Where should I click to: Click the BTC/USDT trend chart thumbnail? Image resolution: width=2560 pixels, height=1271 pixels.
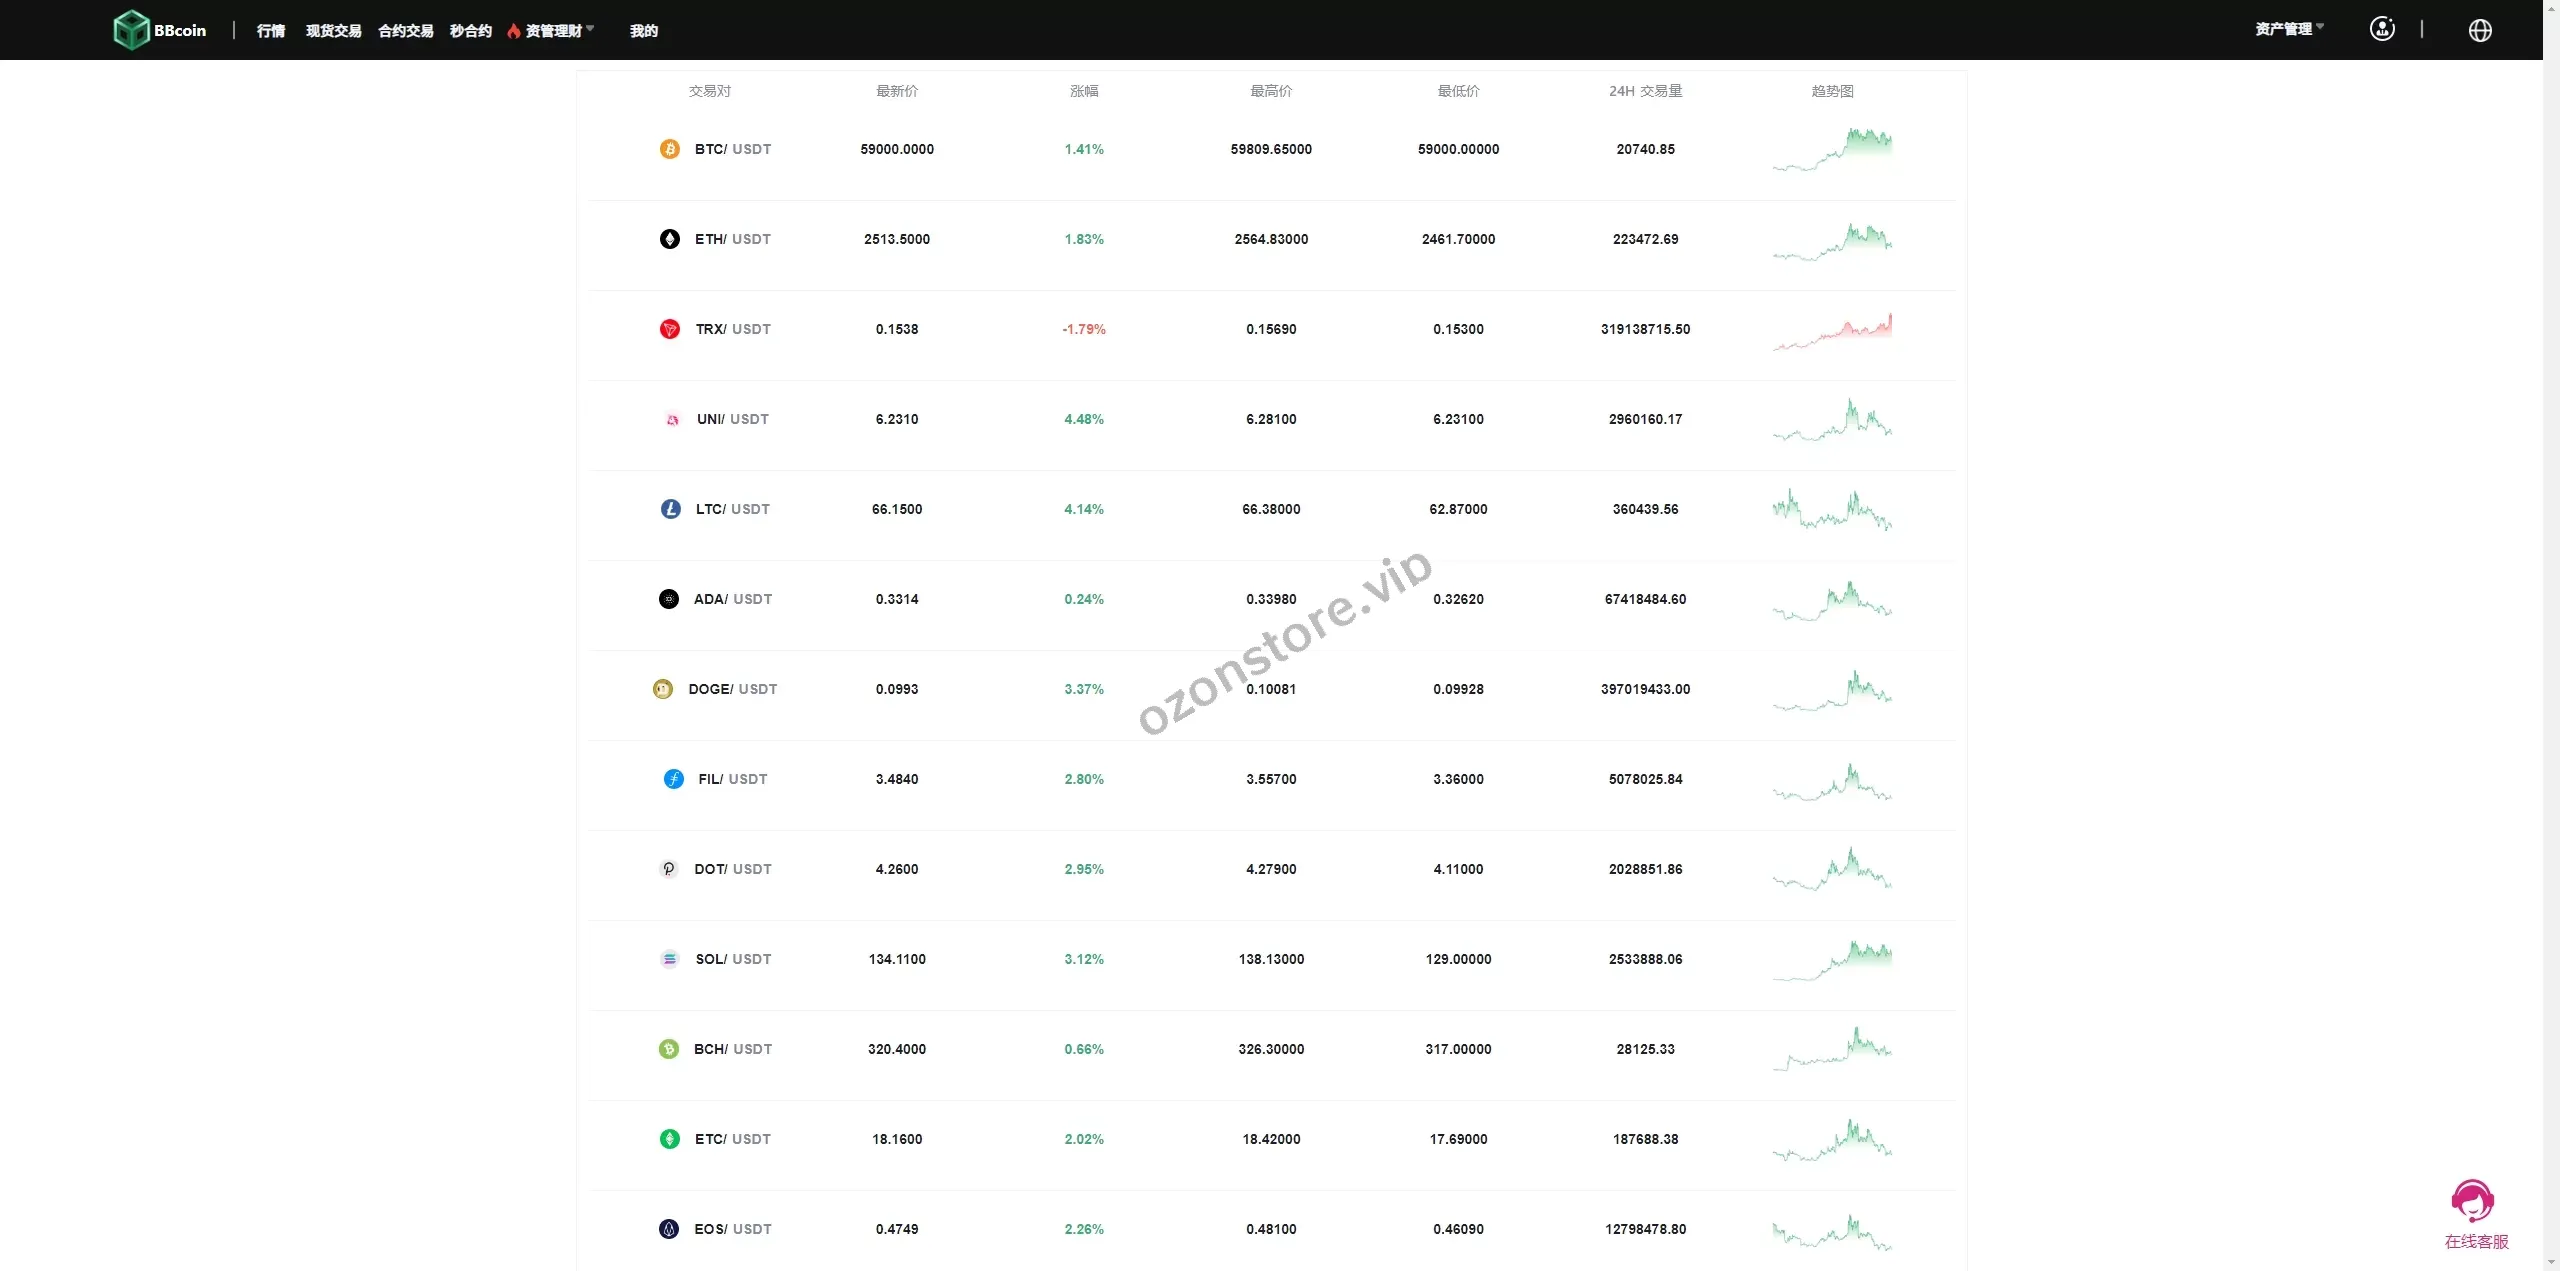point(1832,149)
